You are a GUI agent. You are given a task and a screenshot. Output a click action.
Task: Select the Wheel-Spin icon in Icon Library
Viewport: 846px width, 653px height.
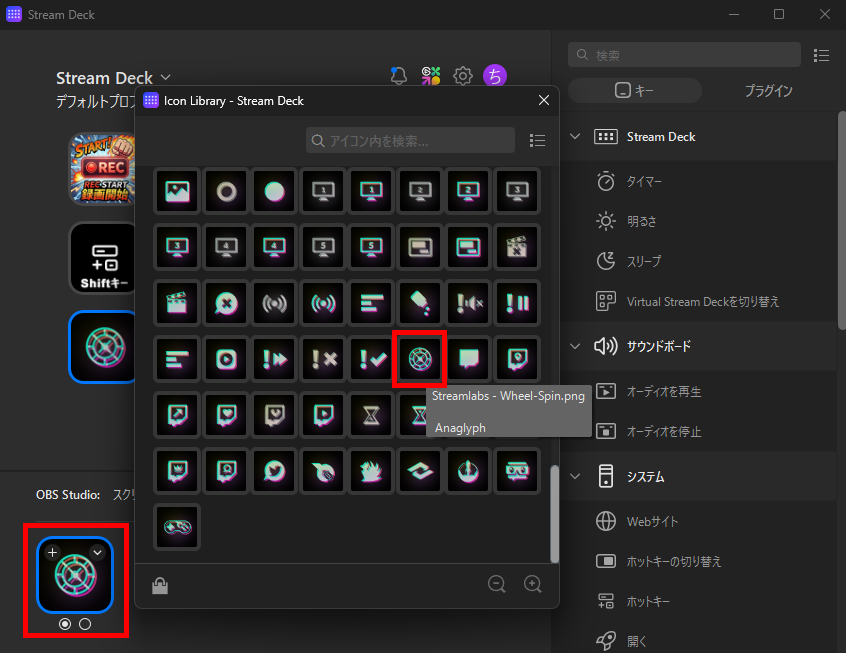420,359
